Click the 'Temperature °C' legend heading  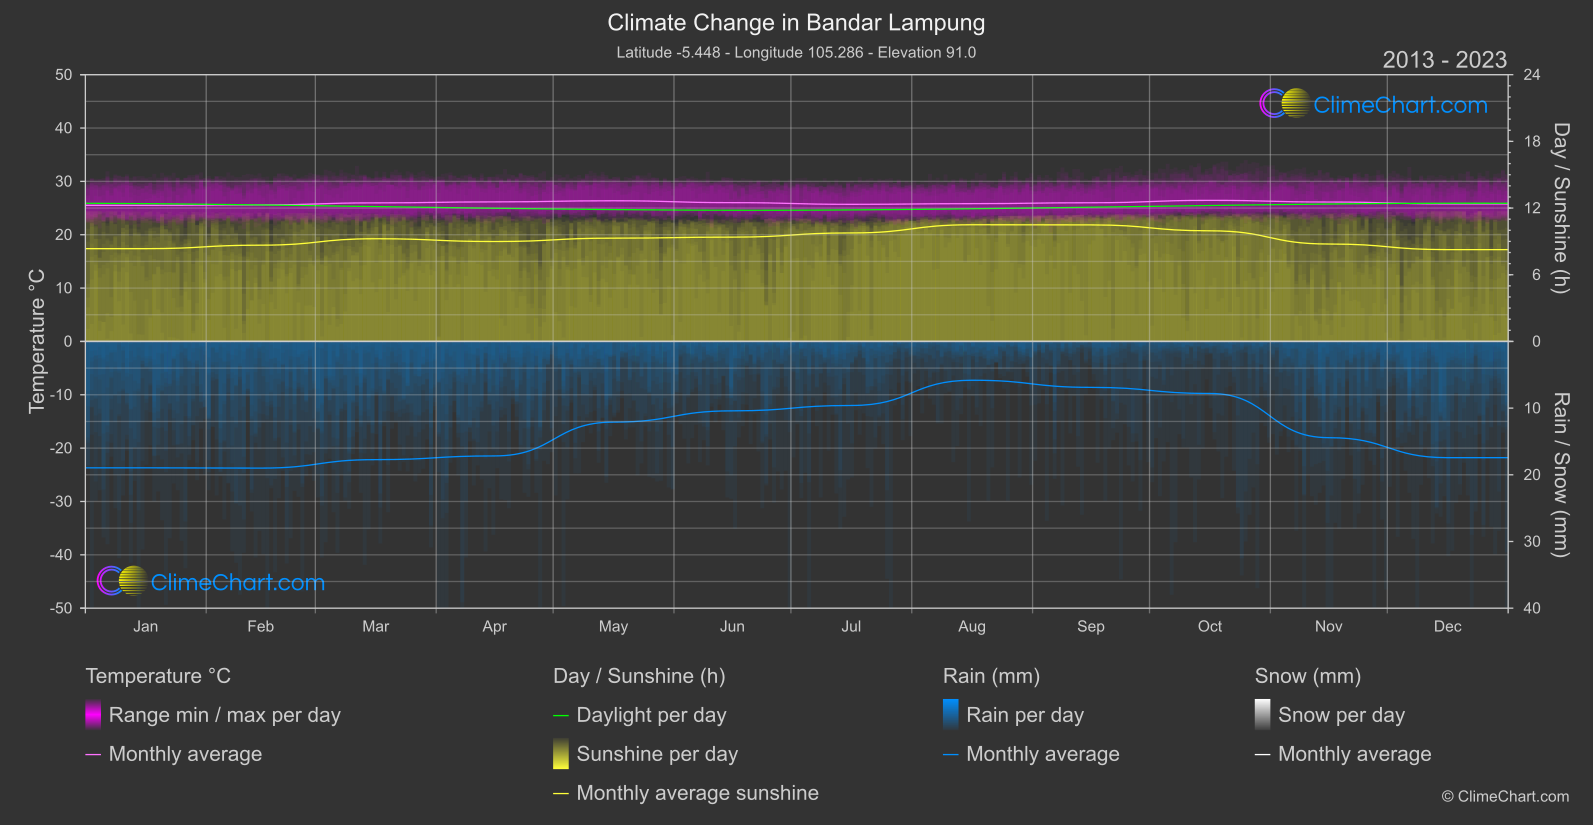(158, 676)
